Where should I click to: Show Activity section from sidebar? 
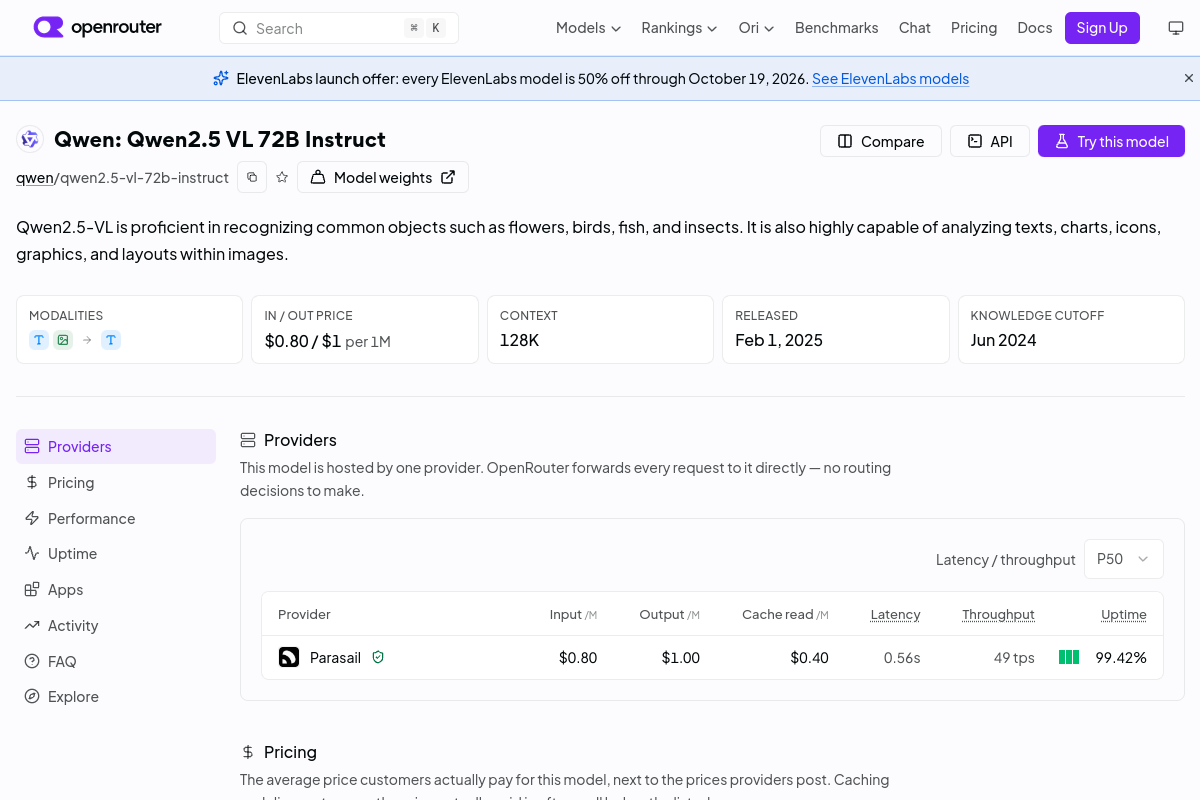tap(116, 626)
